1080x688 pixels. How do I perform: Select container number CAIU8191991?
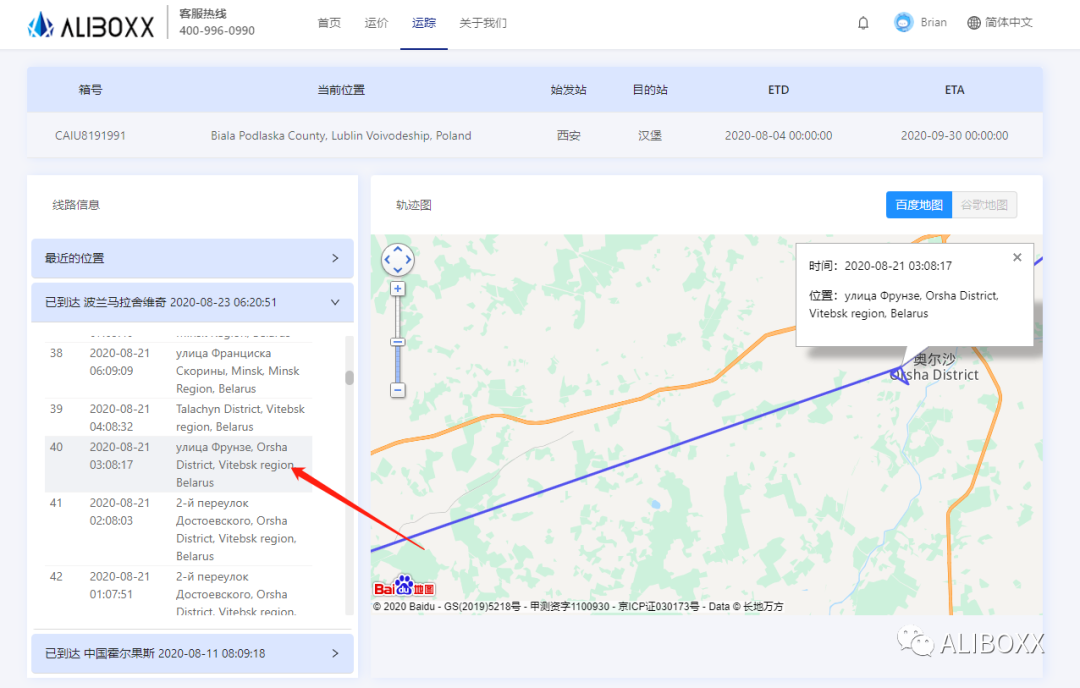point(90,136)
